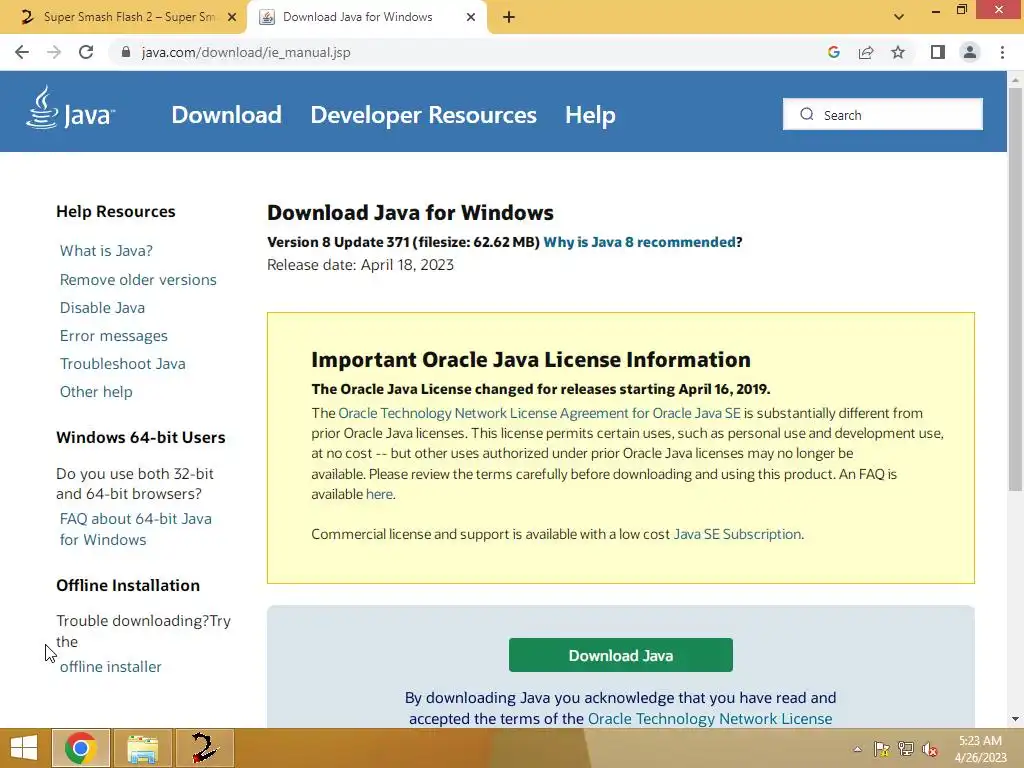Click the green Download Java button

tap(620, 655)
